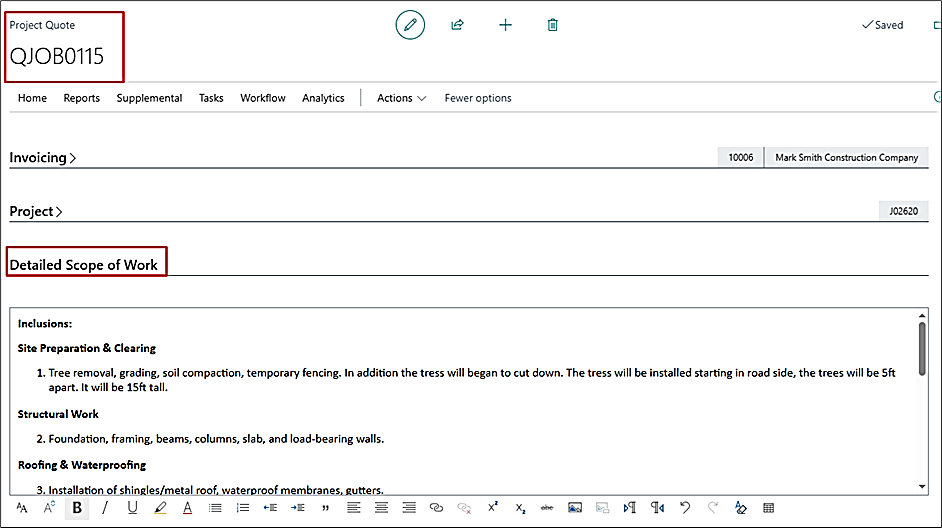Insert a bulleted list
Viewport: 942px width, 528px height.
coord(215,508)
